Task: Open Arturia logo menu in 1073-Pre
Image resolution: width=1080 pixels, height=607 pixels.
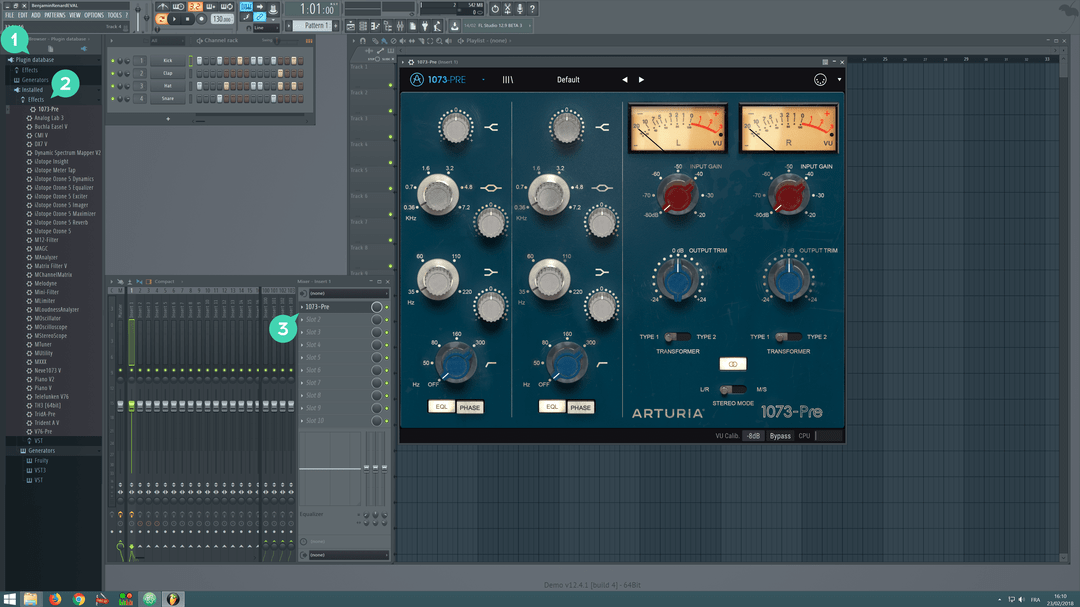Action: pos(417,79)
